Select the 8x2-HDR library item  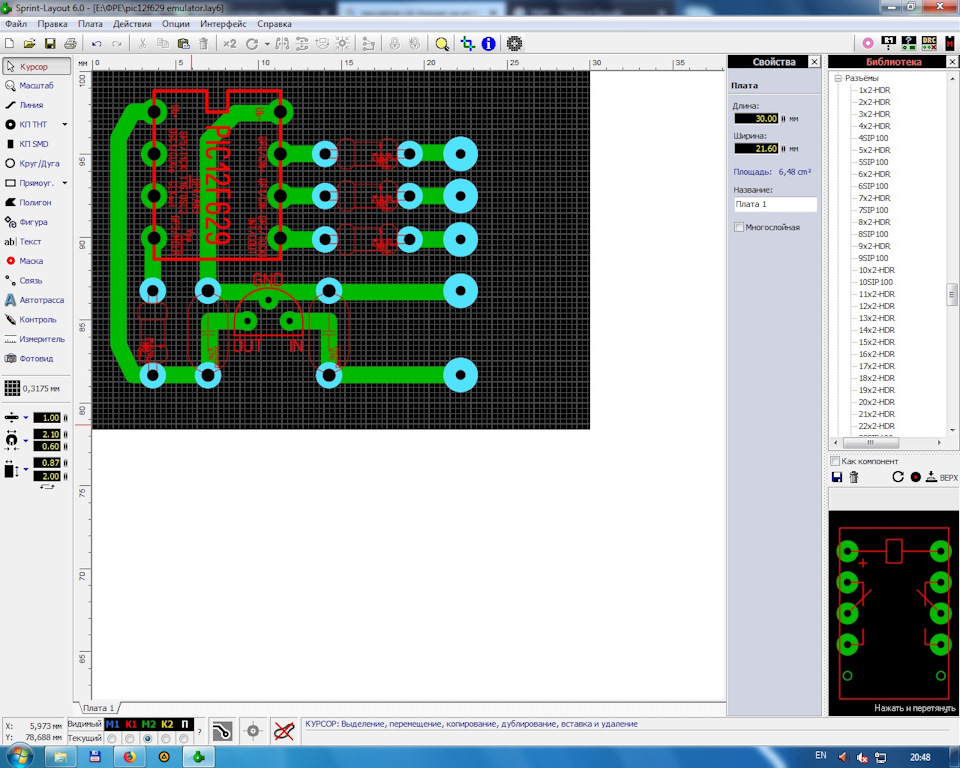coord(874,222)
